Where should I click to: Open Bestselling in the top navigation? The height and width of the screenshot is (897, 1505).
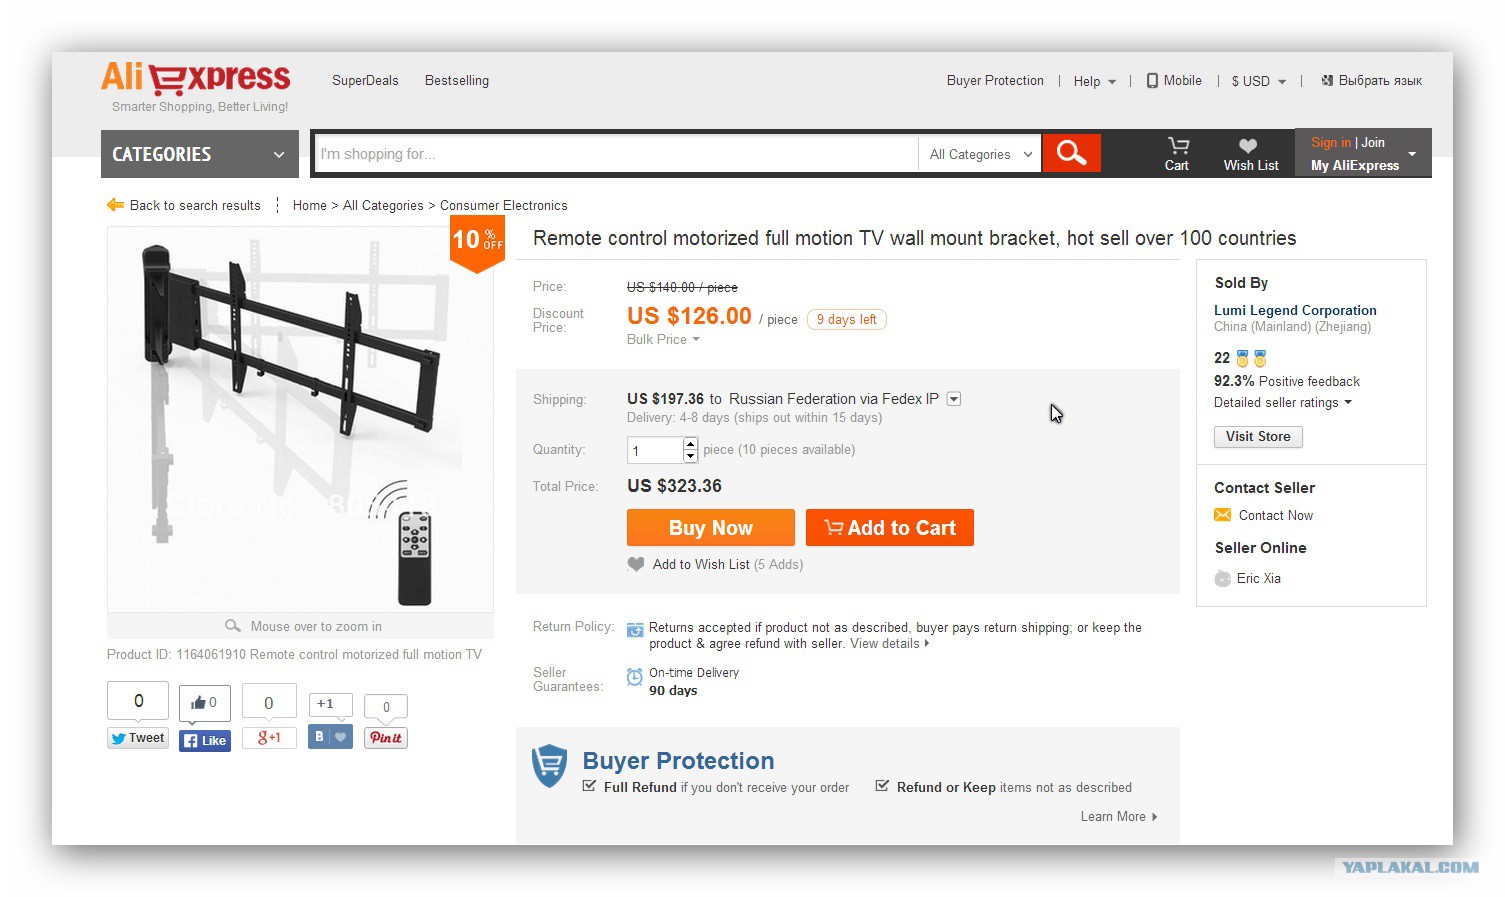click(x=457, y=80)
